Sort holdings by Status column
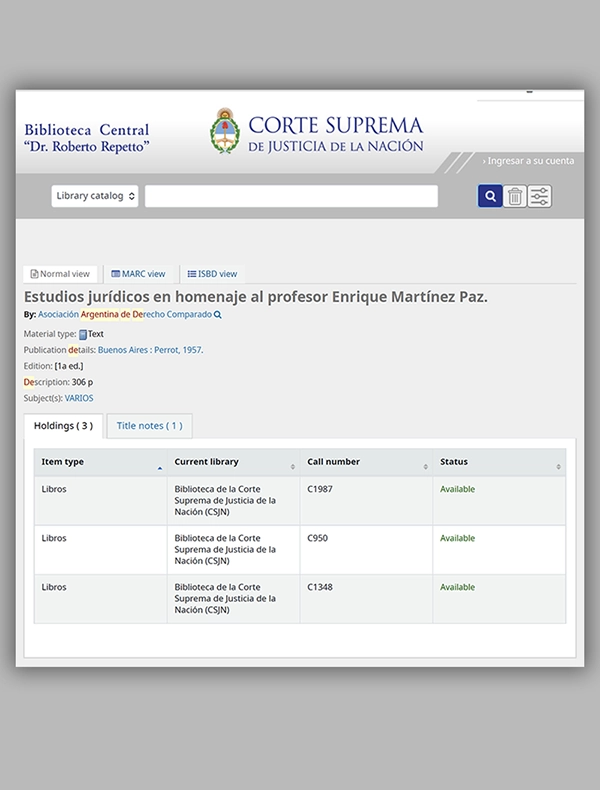 click(x=499, y=462)
